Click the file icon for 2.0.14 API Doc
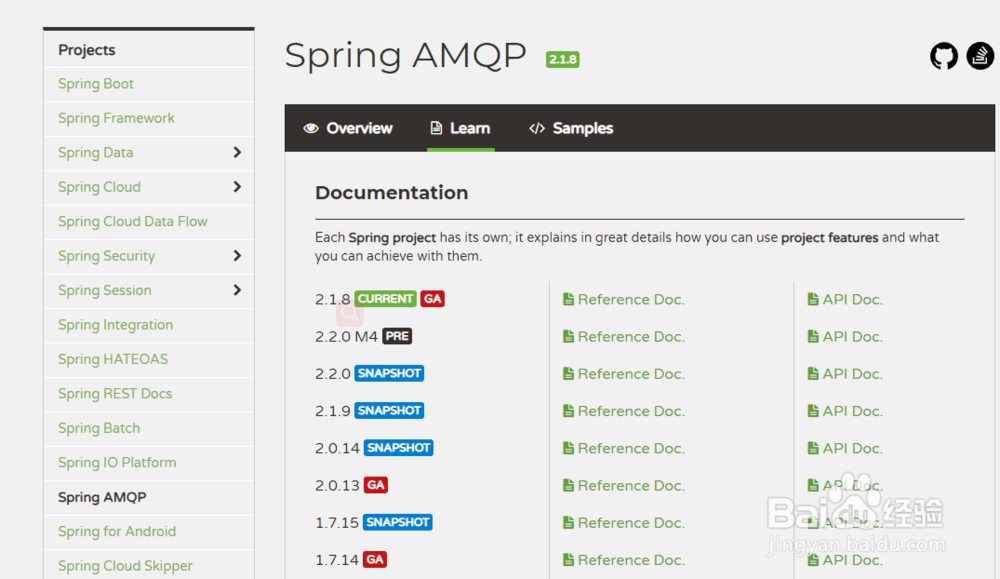 813,448
